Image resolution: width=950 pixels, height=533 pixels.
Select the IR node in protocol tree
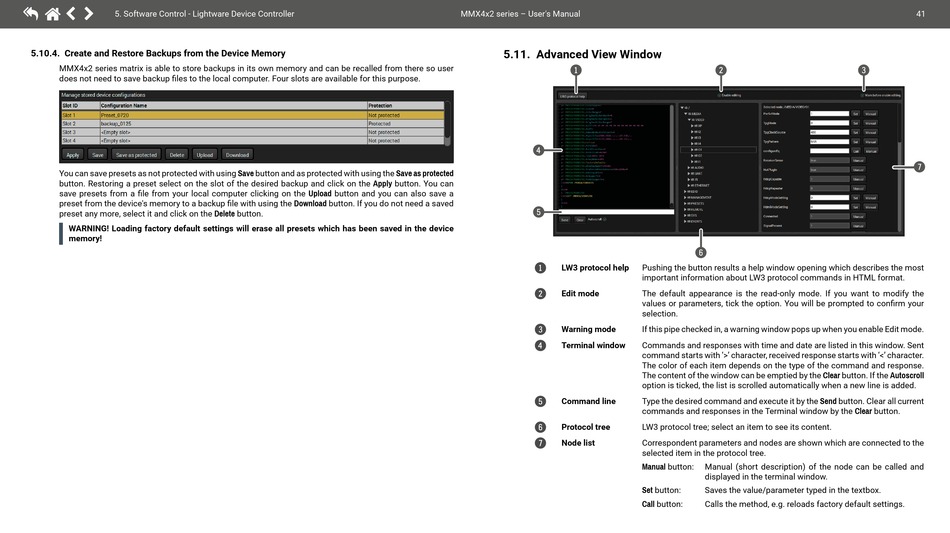point(694,179)
